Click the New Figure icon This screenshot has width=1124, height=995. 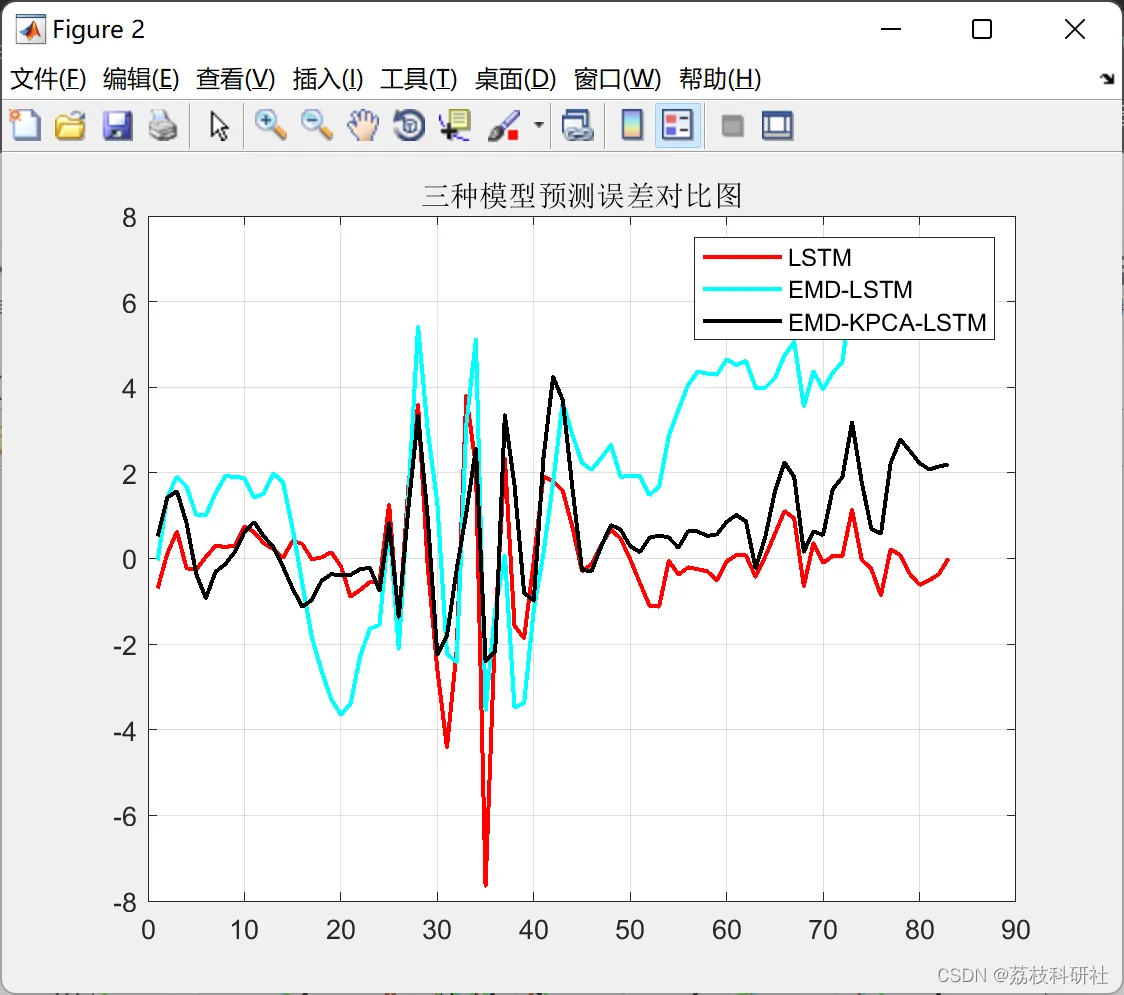[25, 125]
